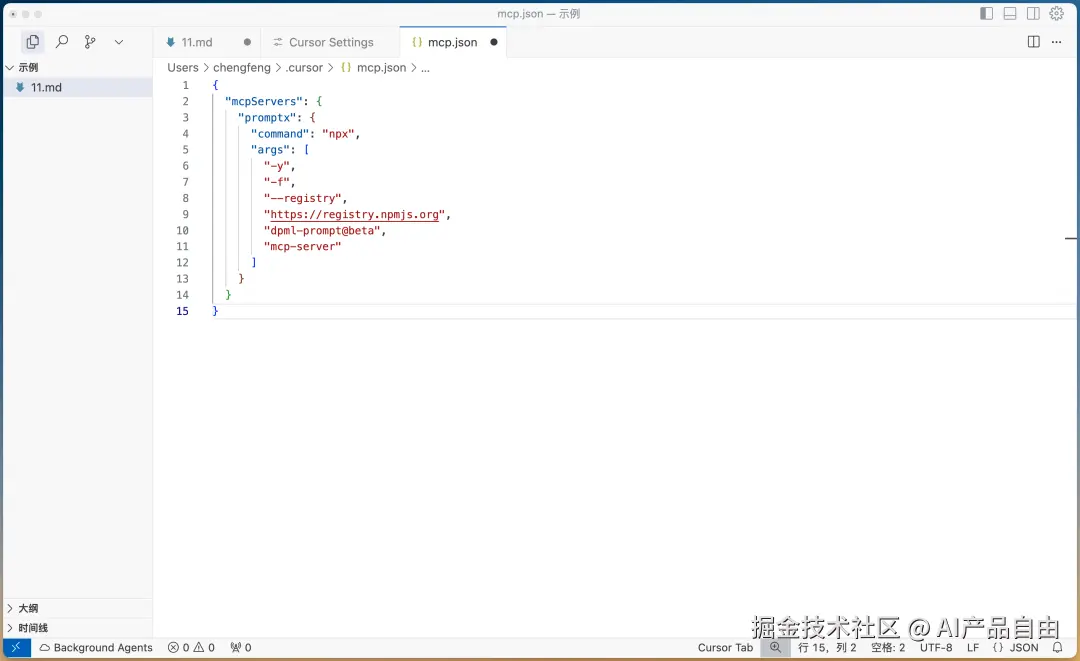Click the "args" key on line 5

click(270, 149)
